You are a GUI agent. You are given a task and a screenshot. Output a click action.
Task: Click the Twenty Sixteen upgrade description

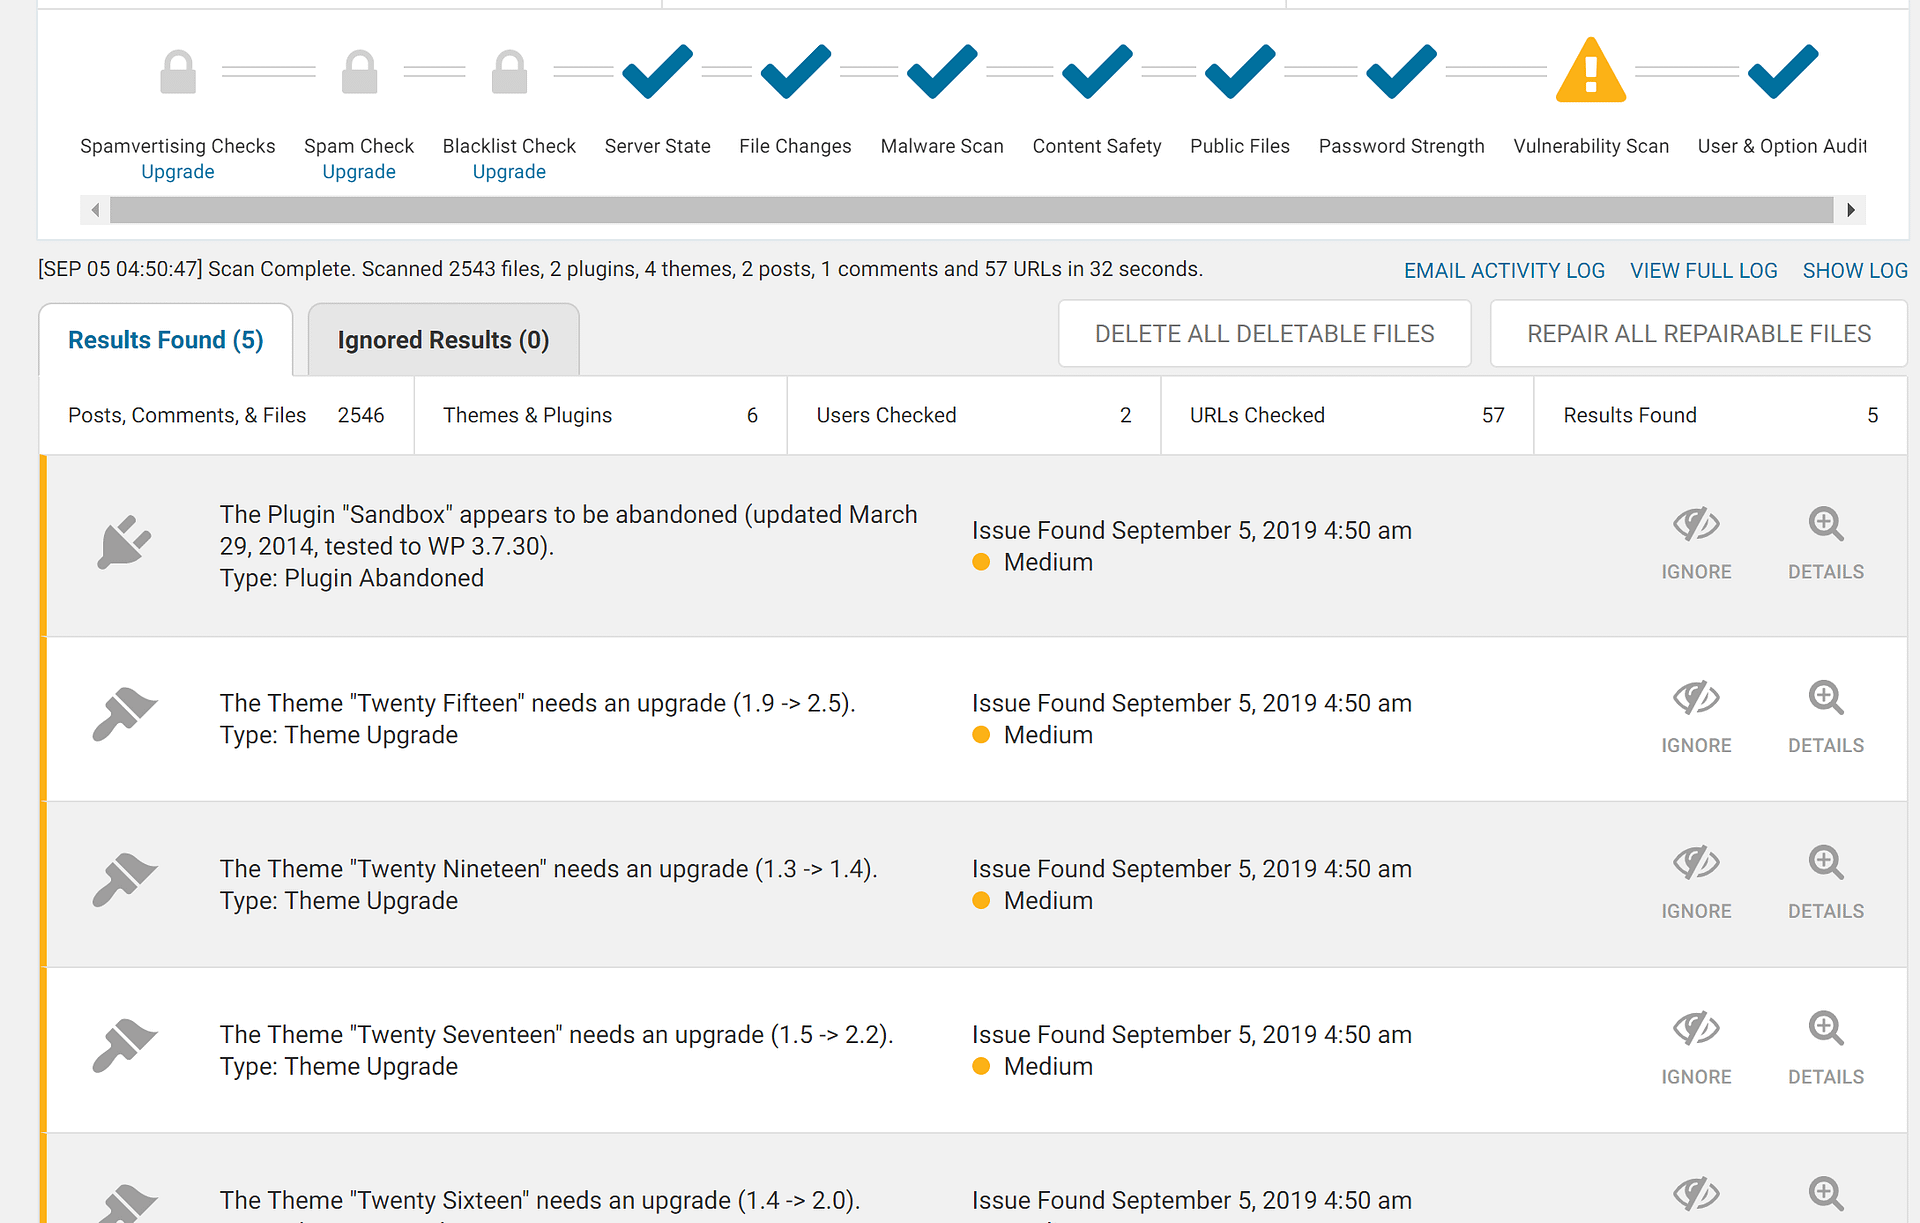coord(540,1201)
